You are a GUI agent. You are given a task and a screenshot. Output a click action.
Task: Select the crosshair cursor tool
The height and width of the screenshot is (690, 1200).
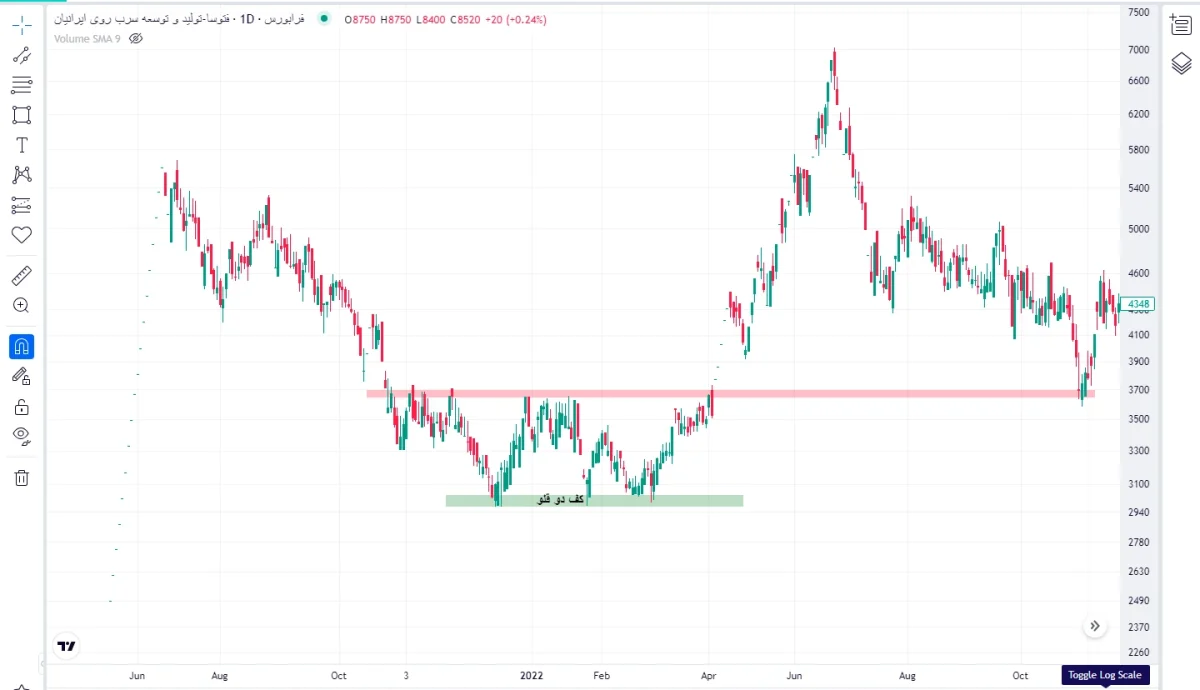(x=22, y=25)
